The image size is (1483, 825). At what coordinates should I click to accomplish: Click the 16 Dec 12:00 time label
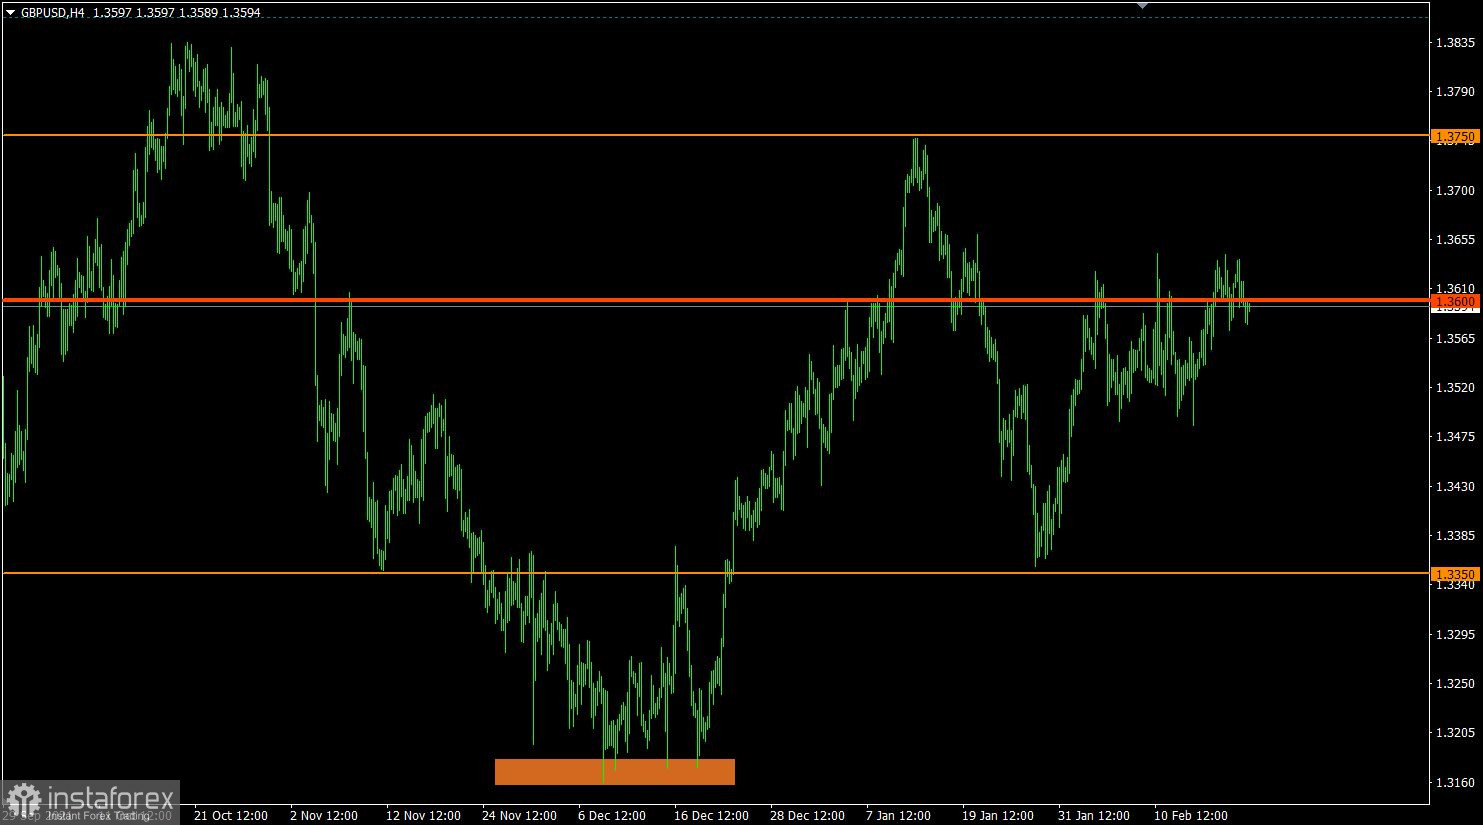click(711, 816)
